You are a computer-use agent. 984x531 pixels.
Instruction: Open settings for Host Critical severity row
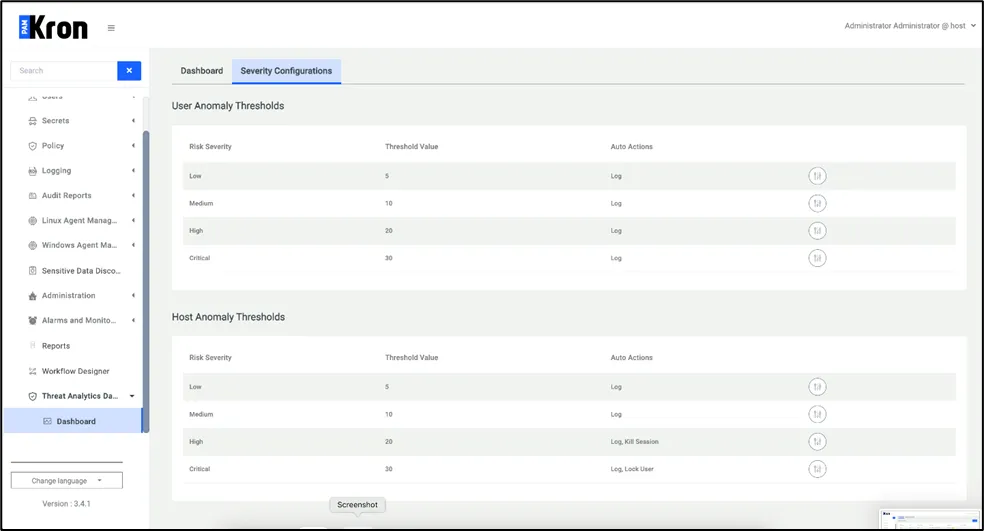817,469
